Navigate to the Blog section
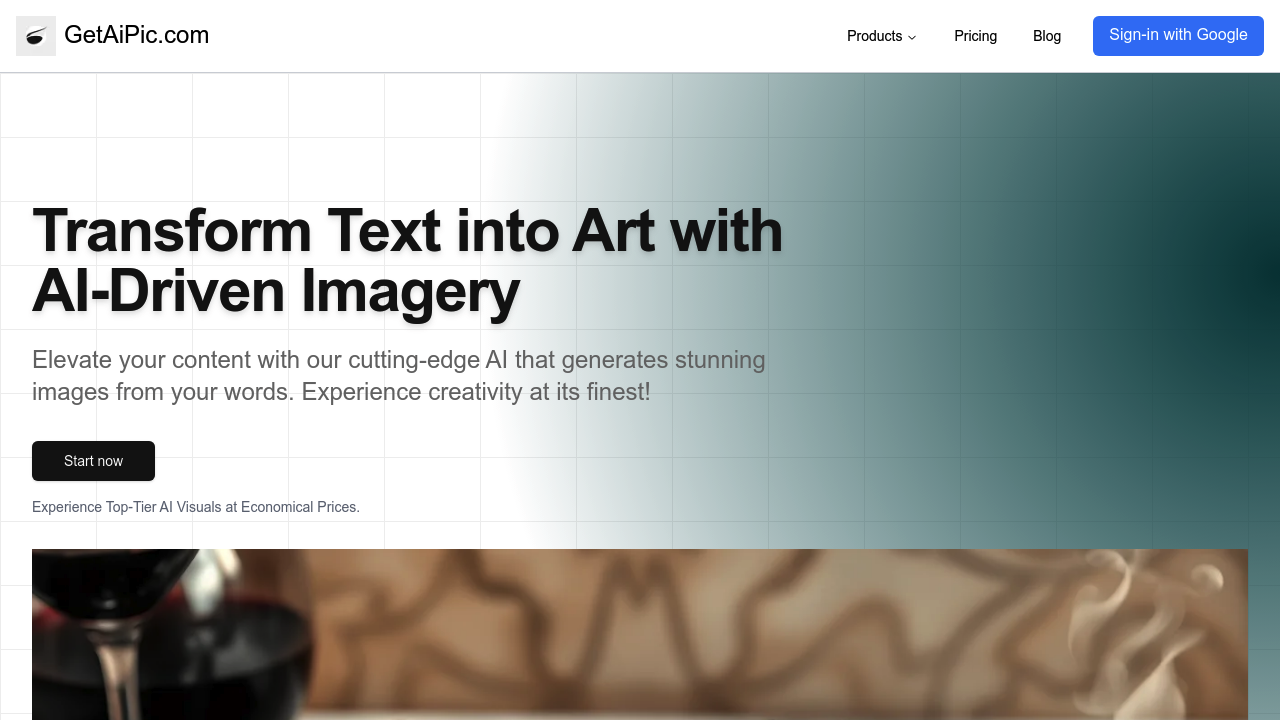Image resolution: width=1280 pixels, height=720 pixels. 1047,36
